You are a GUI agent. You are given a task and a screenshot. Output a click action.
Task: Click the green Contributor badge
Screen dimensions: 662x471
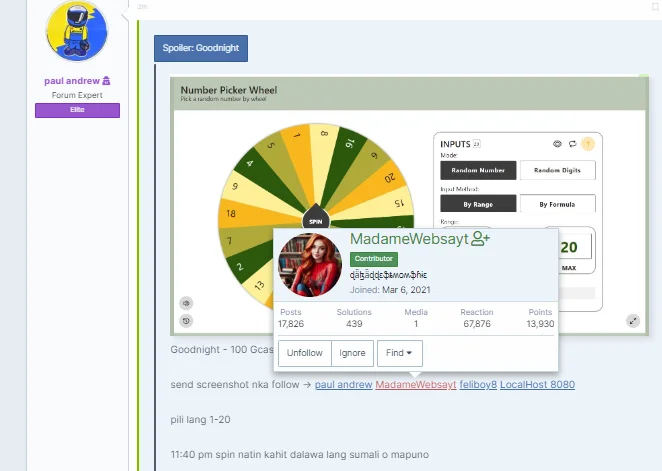pyautogui.click(x=374, y=259)
